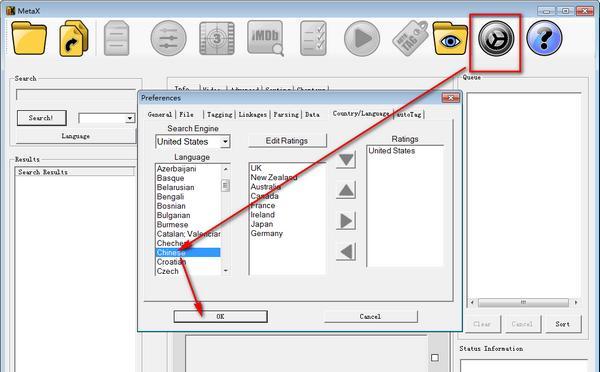Click the sliders settings toolbar icon
This screenshot has height=372, width=600.
coord(168,38)
